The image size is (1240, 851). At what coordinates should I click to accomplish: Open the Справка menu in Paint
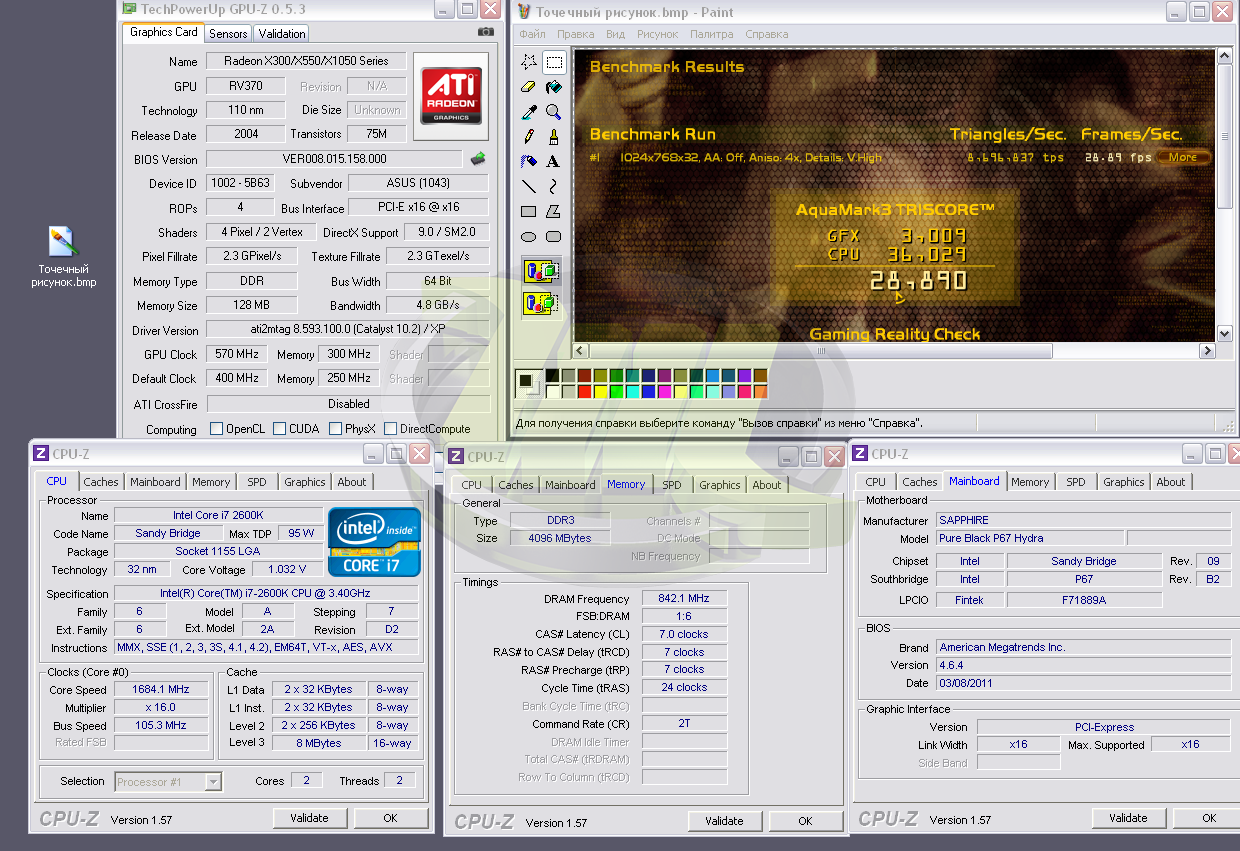(x=767, y=34)
